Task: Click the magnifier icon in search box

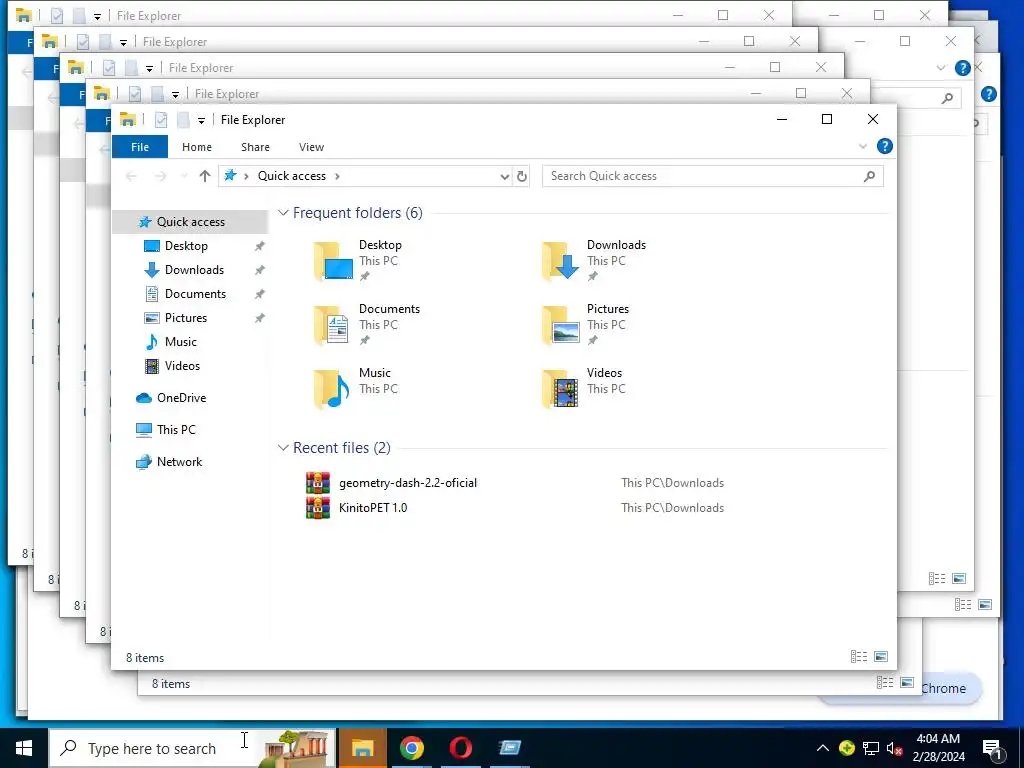Action: (x=869, y=176)
